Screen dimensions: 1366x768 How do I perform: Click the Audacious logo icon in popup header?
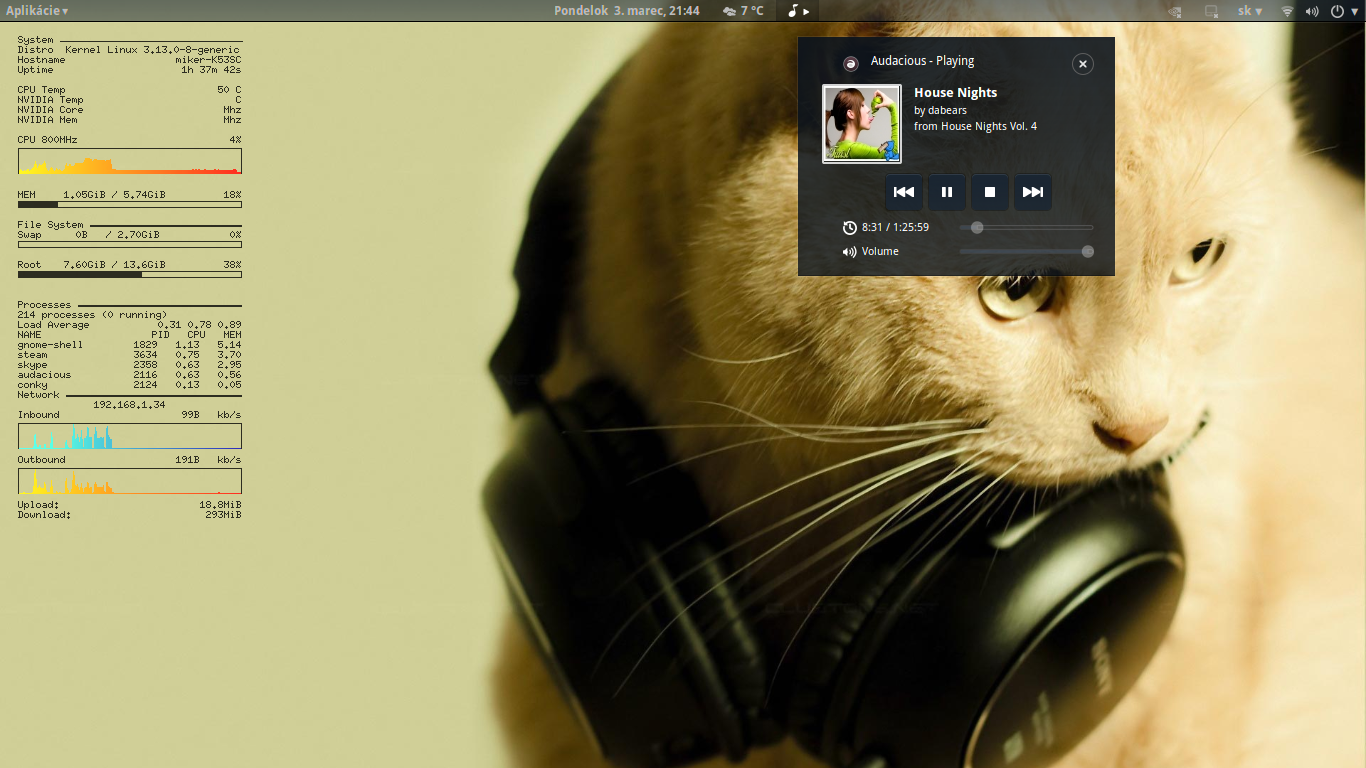pos(850,64)
